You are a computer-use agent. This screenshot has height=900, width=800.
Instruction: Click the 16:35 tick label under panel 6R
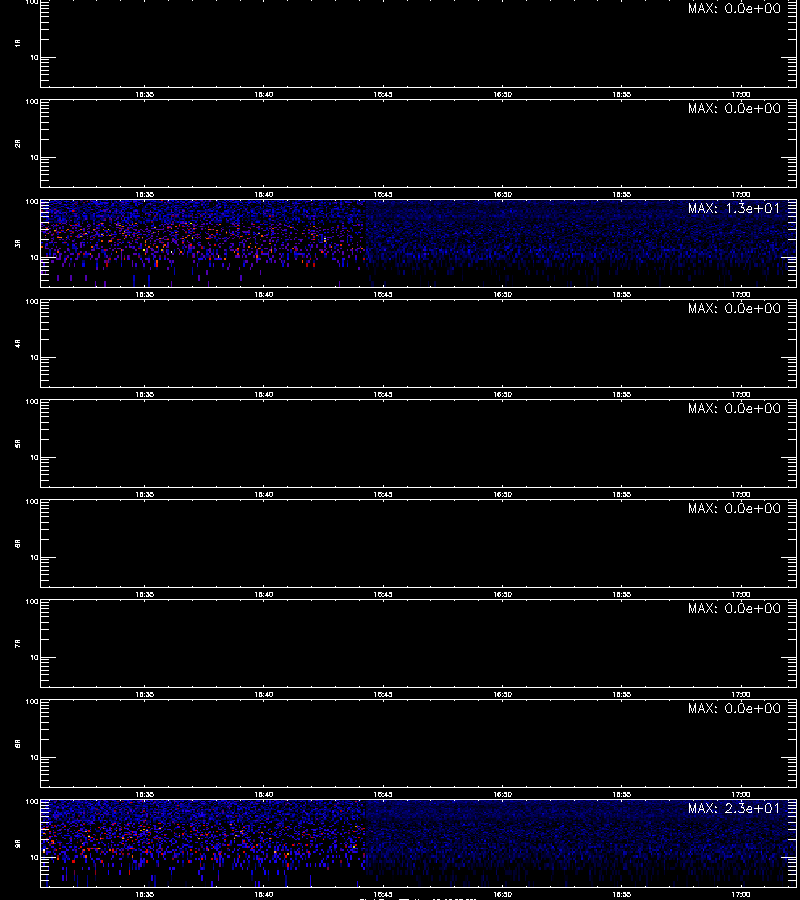145,595
